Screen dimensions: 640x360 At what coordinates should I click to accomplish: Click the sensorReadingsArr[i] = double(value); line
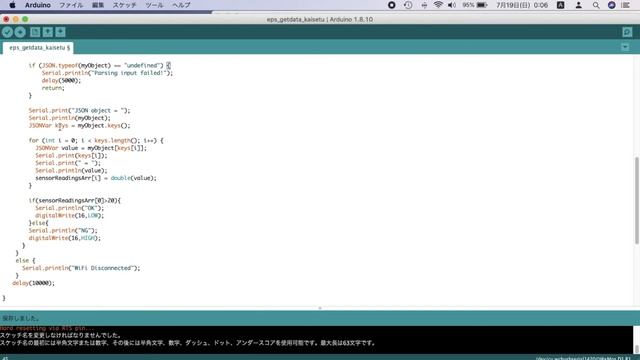[96, 178]
